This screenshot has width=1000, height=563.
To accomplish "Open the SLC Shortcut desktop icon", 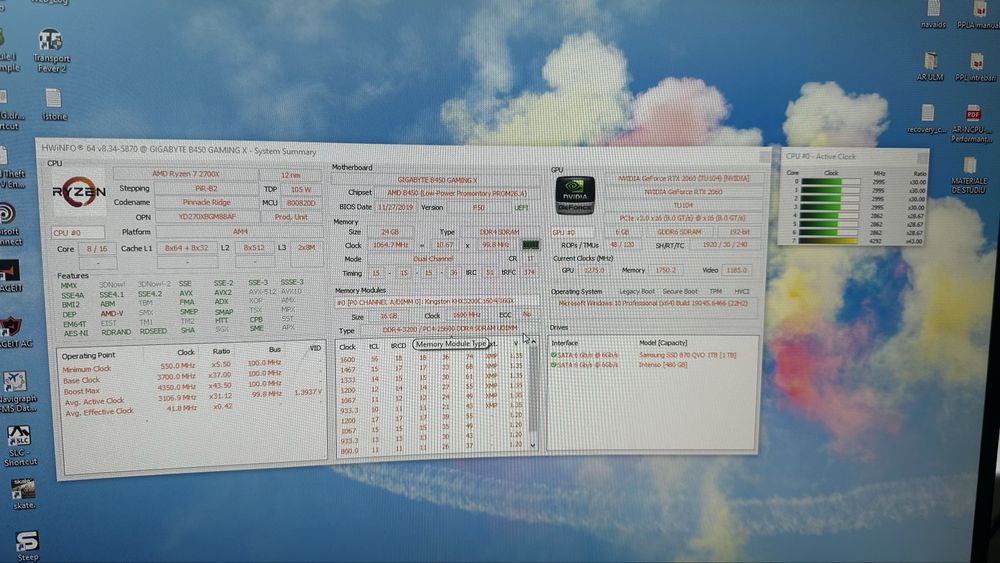I will point(20,446).
